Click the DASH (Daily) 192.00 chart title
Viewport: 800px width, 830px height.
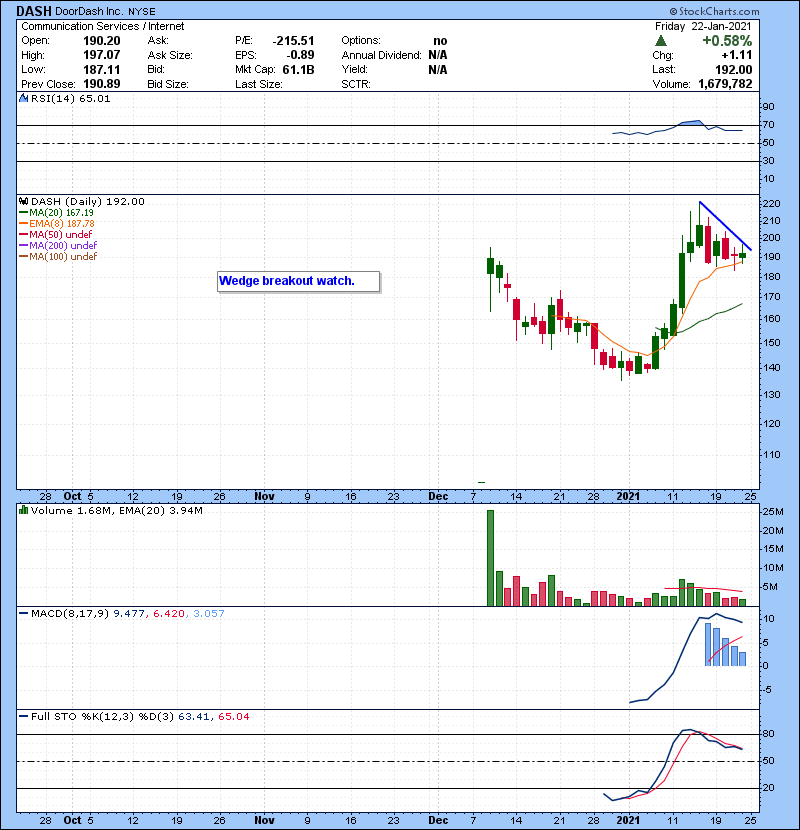87,201
